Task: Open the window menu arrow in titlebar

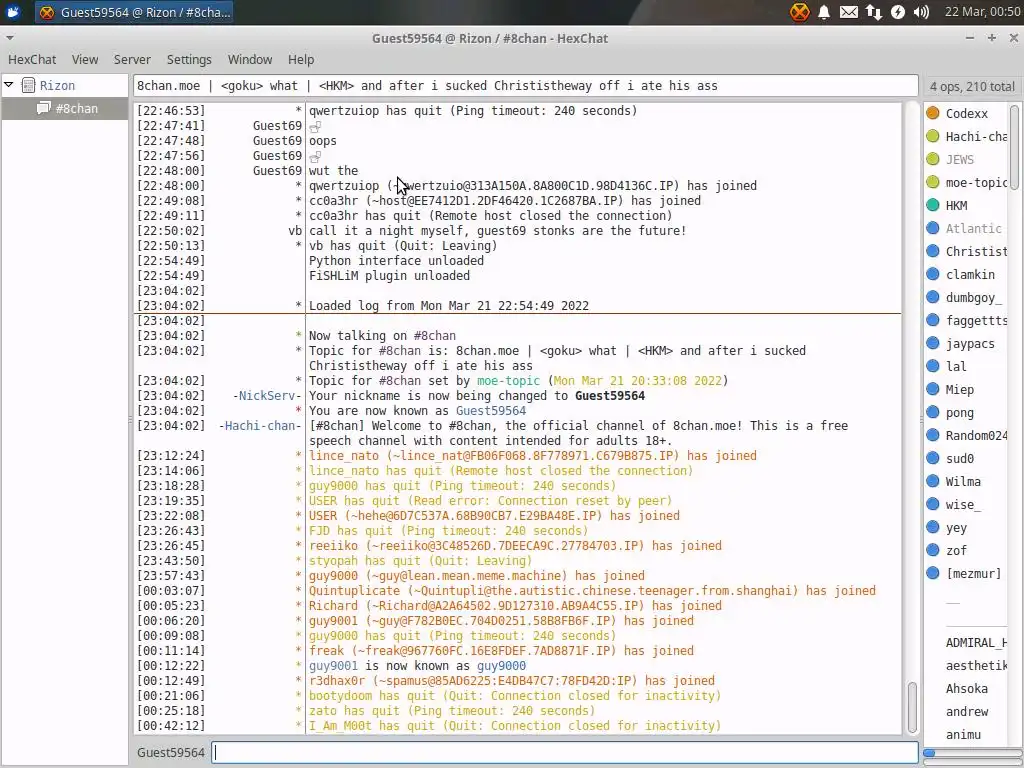Action: point(9,38)
